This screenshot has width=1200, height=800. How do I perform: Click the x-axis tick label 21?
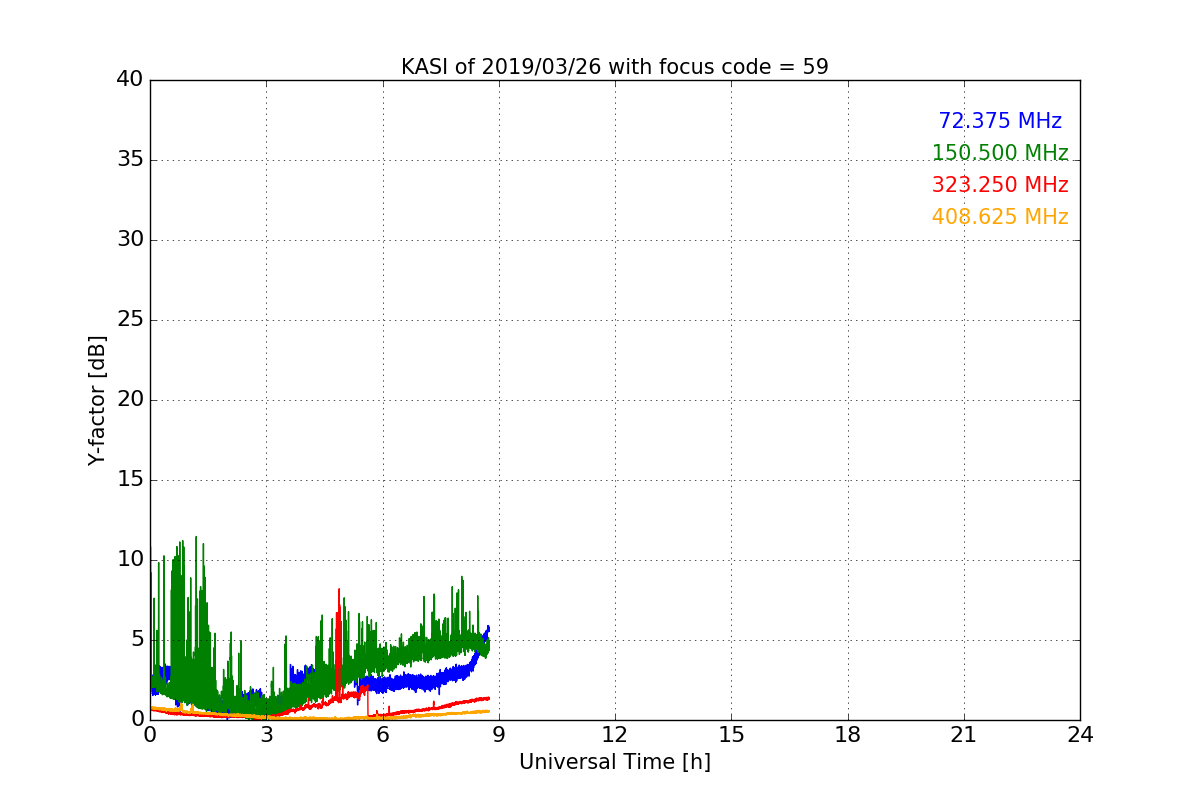point(964,735)
